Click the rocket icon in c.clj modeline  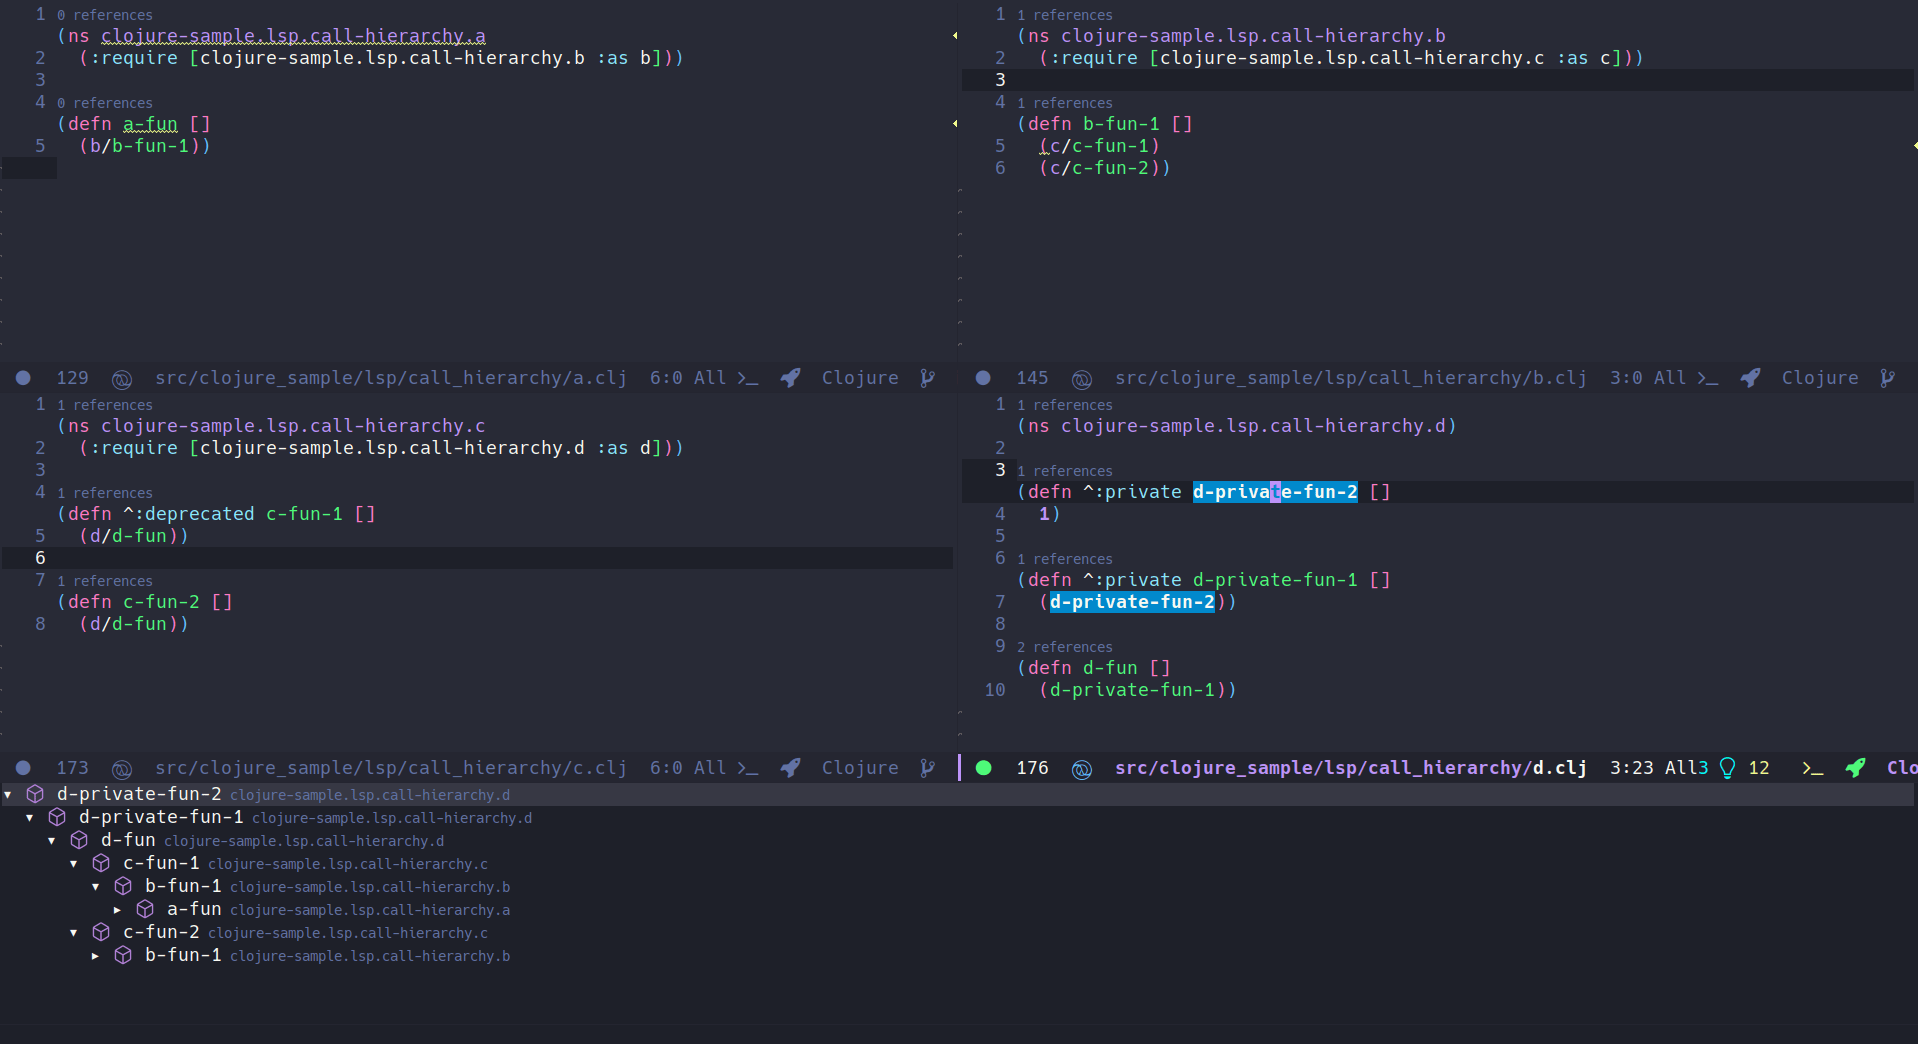[789, 768]
